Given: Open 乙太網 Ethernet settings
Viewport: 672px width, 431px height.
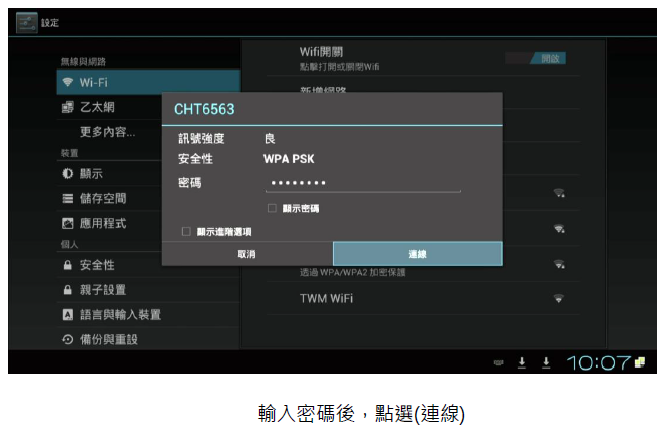Looking at the screenshot, I should click(x=102, y=107).
